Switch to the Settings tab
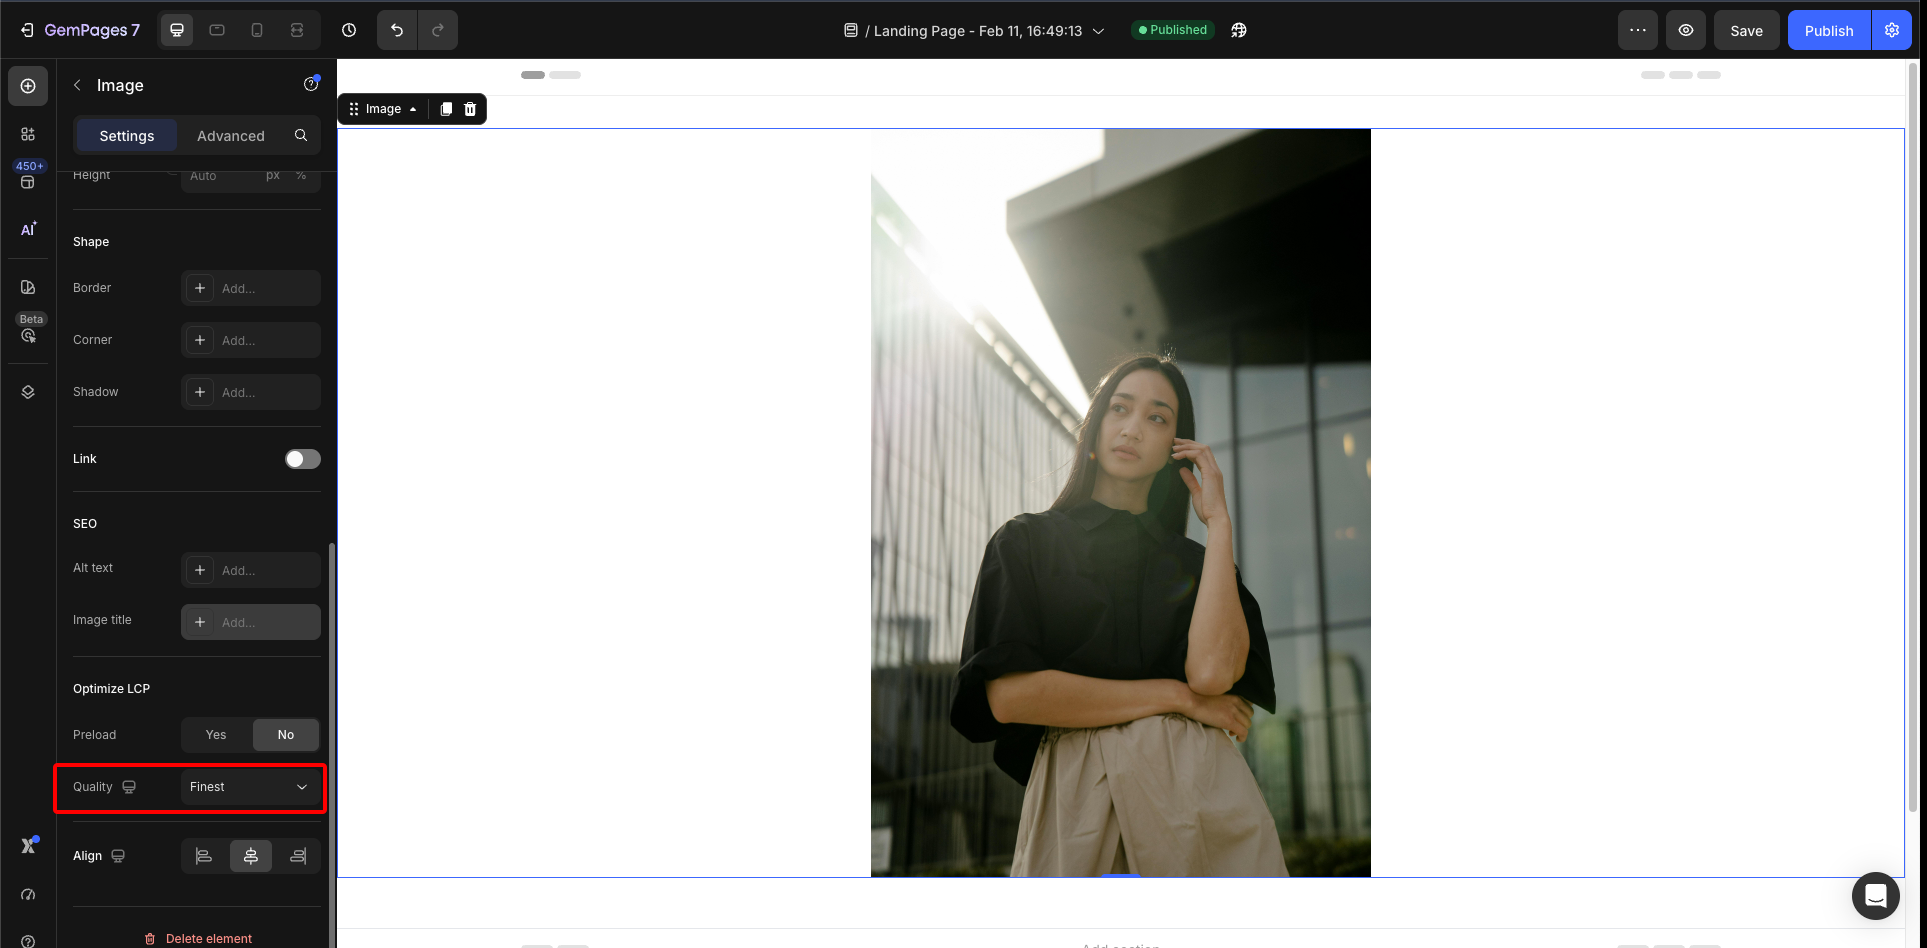The height and width of the screenshot is (948, 1927). pyautogui.click(x=127, y=135)
